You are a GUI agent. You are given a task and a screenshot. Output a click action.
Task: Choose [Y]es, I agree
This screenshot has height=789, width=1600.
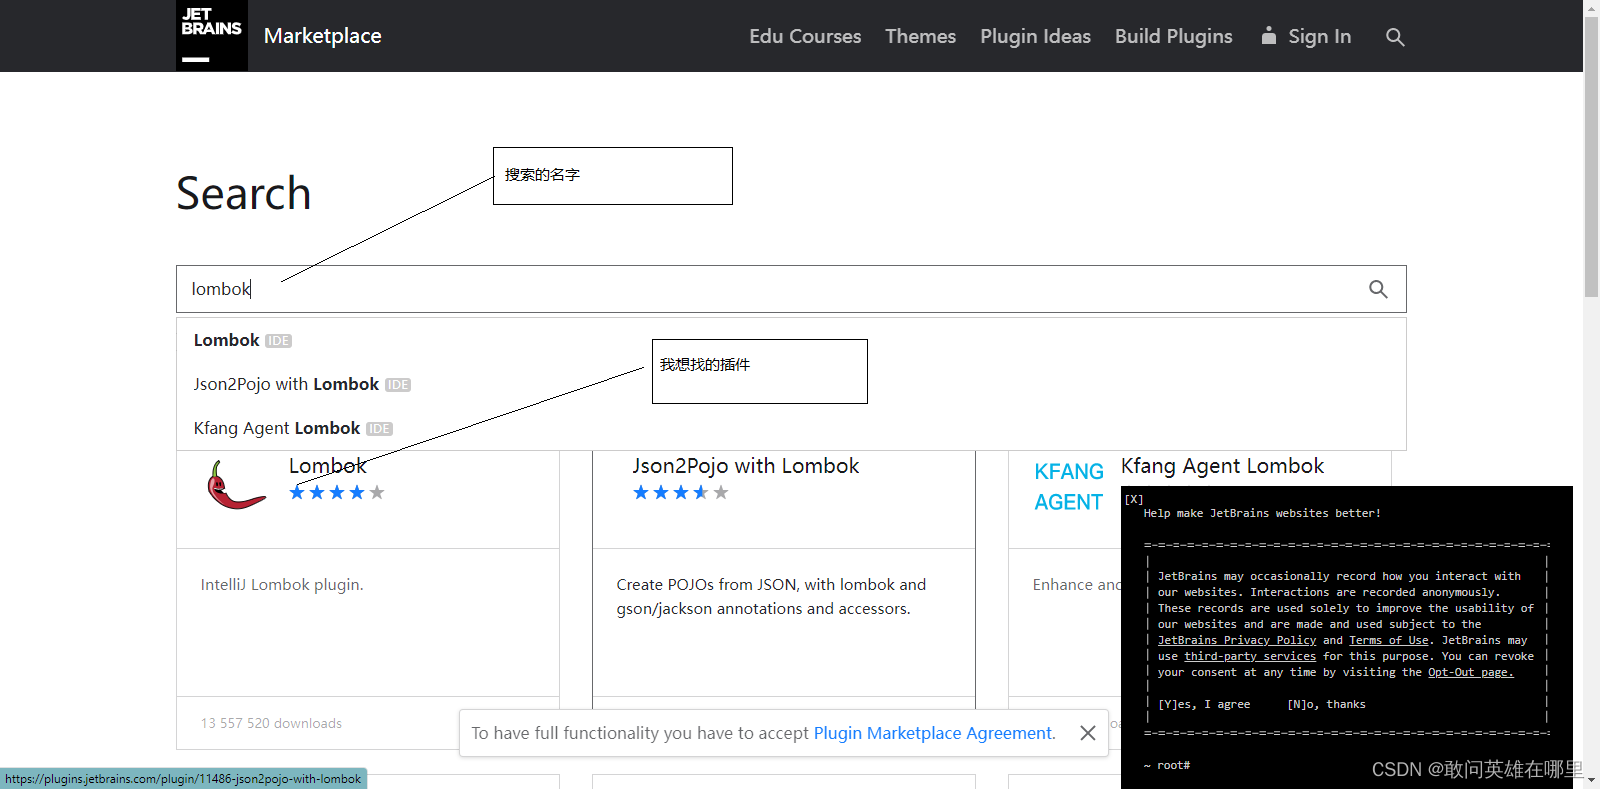(x=1204, y=704)
